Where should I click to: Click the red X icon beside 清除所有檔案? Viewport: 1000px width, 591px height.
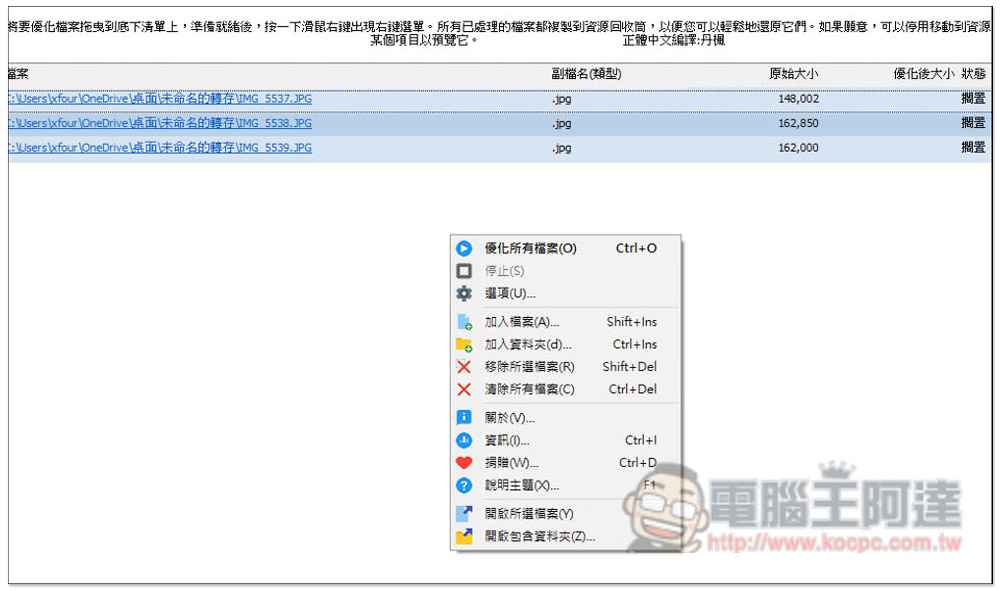tap(464, 390)
